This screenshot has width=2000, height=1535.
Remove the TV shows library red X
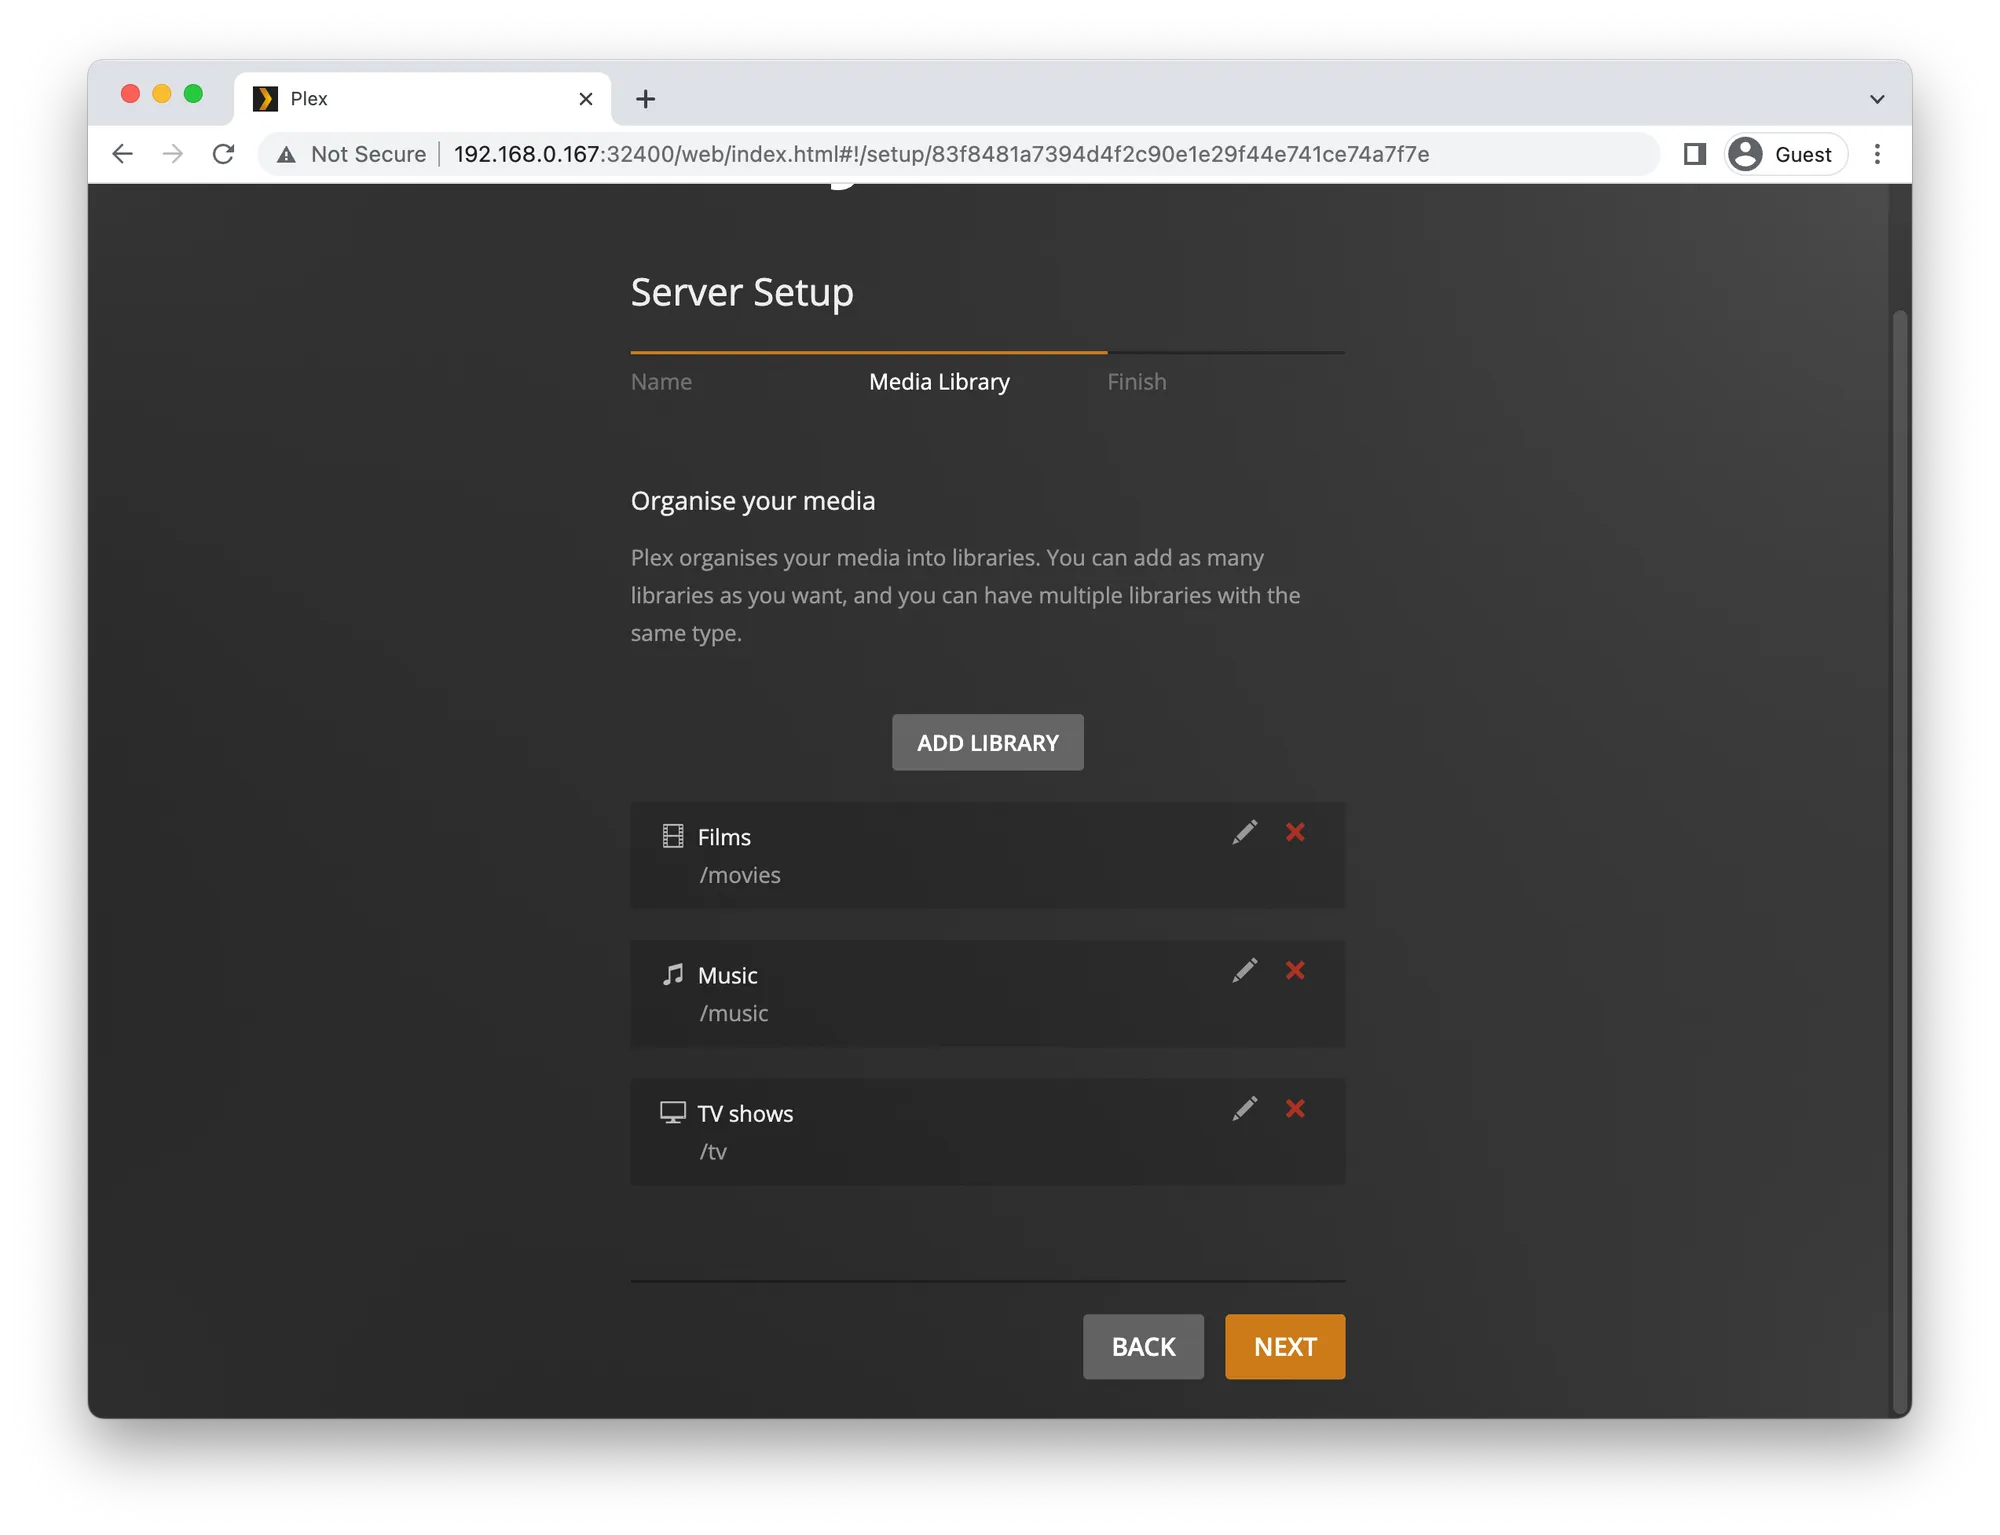pos(1295,1109)
